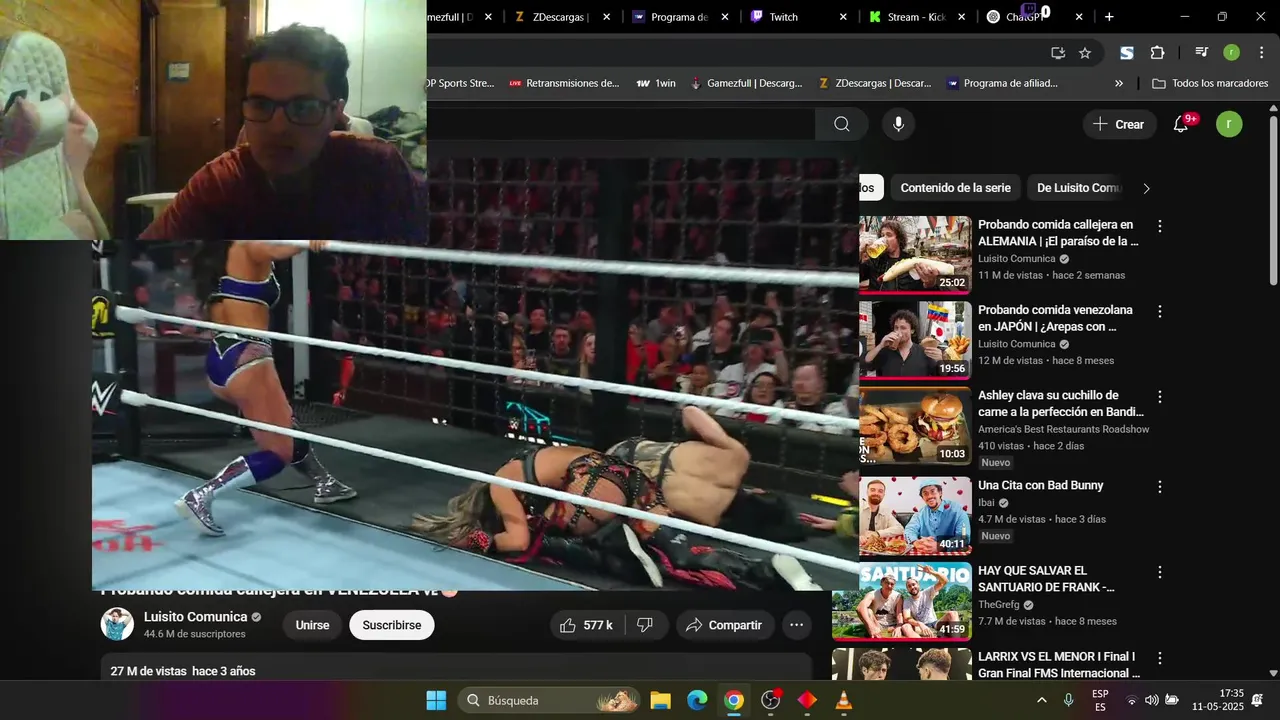Dislike the video with thumbs down
1280x720 pixels.
[x=645, y=625]
